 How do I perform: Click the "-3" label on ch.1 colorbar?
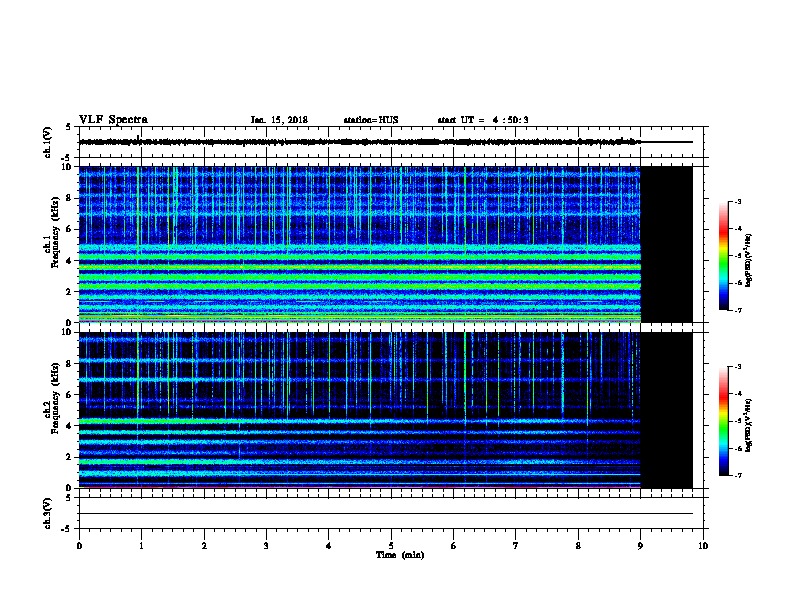pos(737,201)
